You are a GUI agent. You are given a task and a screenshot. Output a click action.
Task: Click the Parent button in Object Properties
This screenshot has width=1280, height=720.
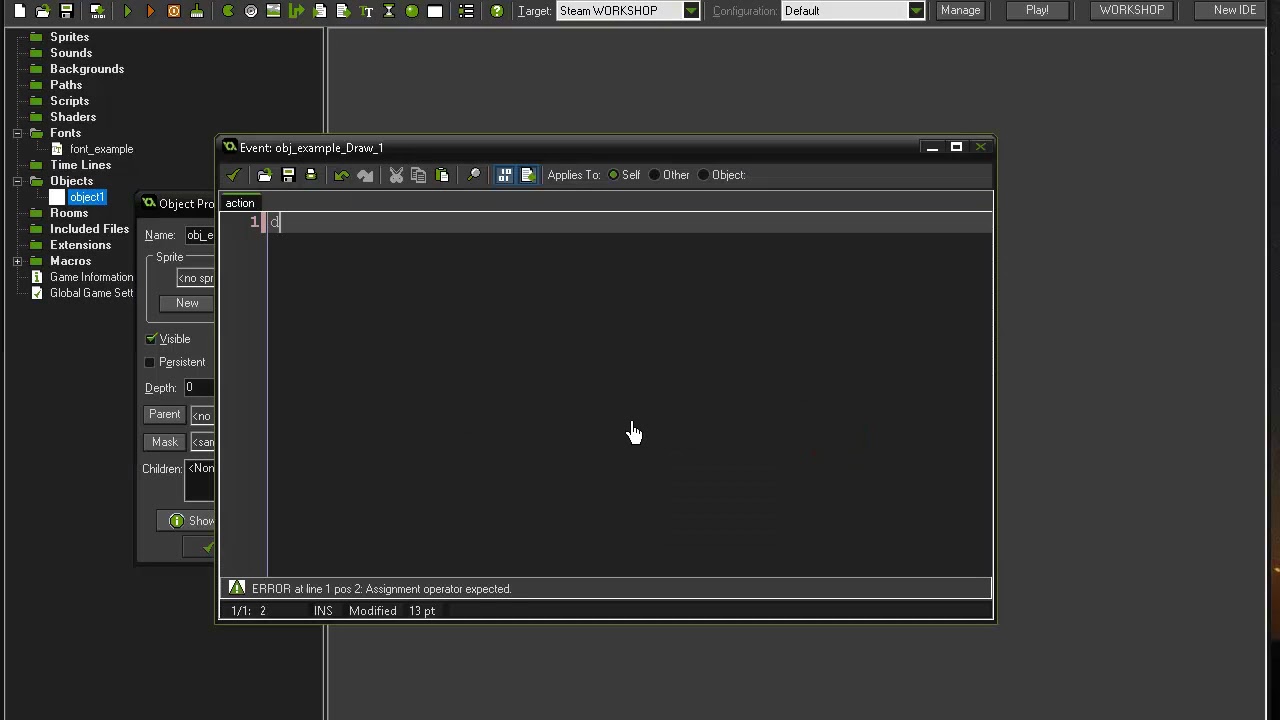click(x=164, y=415)
